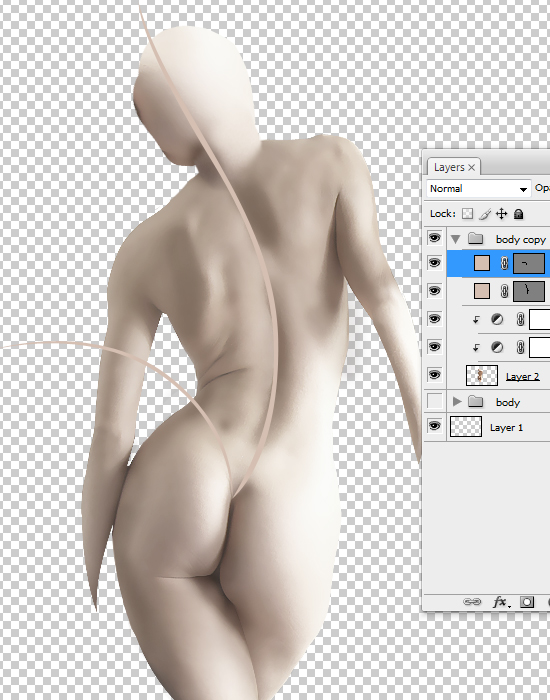550x700 pixels.
Task: Click the lock position move icon
Action: [501, 214]
